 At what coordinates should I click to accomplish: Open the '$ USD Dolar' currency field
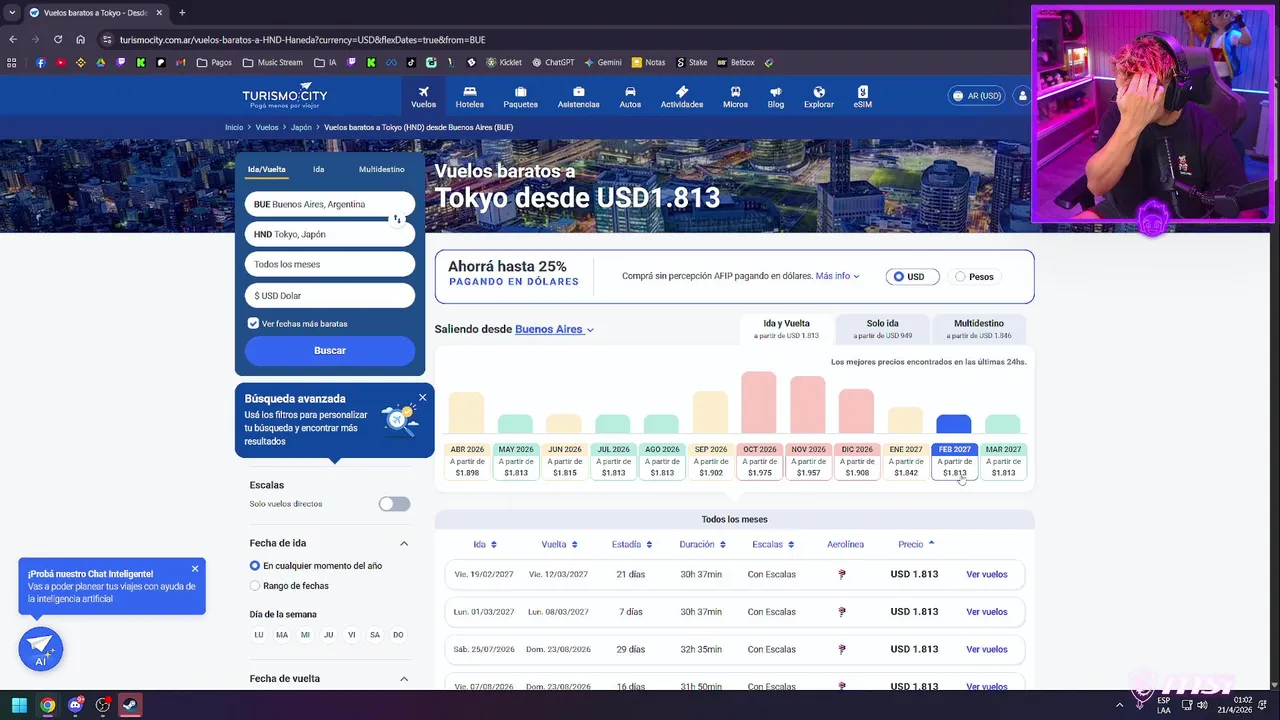tap(330, 295)
